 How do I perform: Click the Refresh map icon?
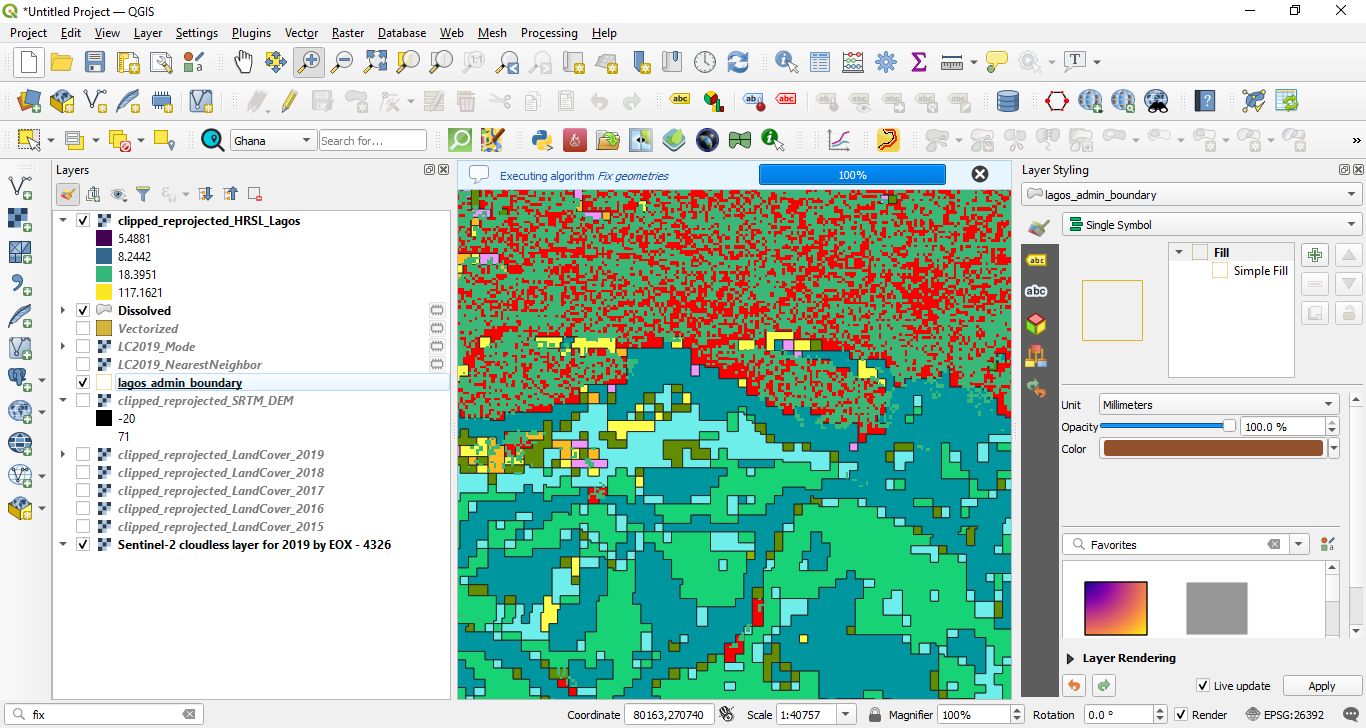point(738,62)
